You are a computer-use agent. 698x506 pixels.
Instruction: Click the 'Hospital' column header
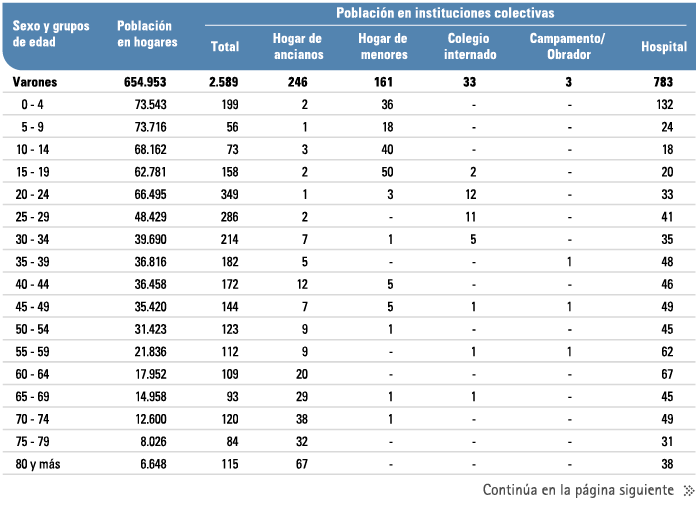point(664,47)
